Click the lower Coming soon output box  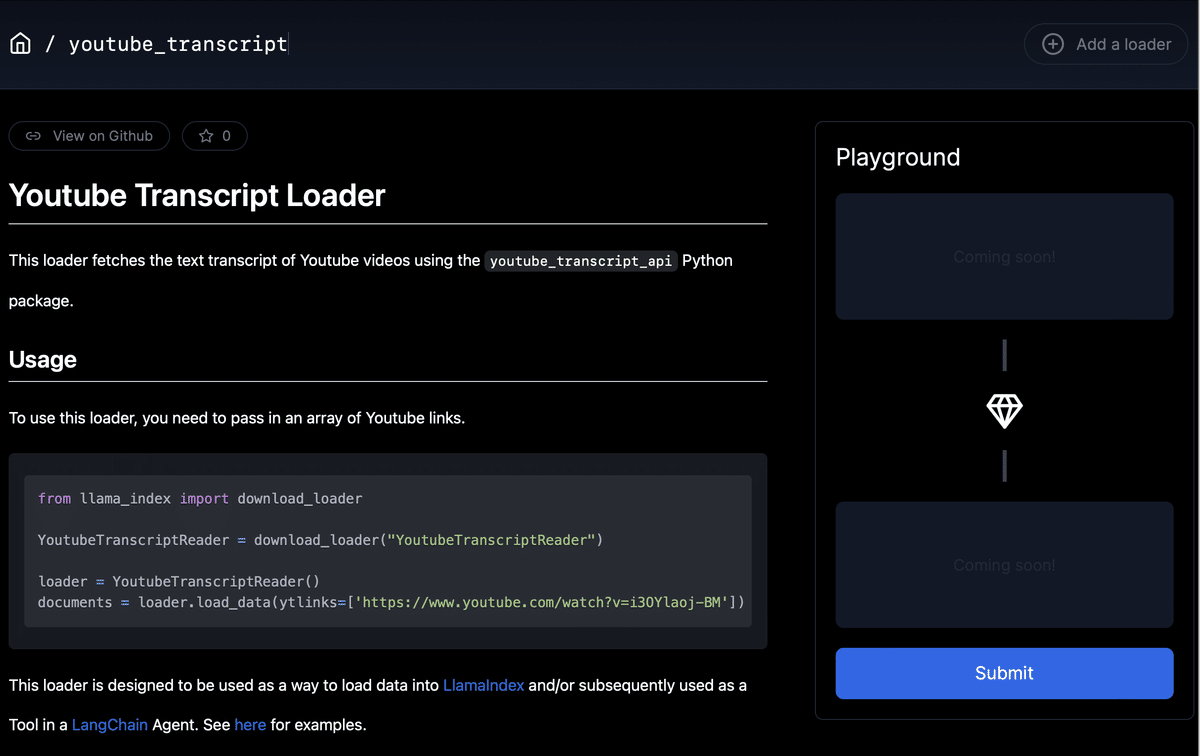coord(1004,565)
